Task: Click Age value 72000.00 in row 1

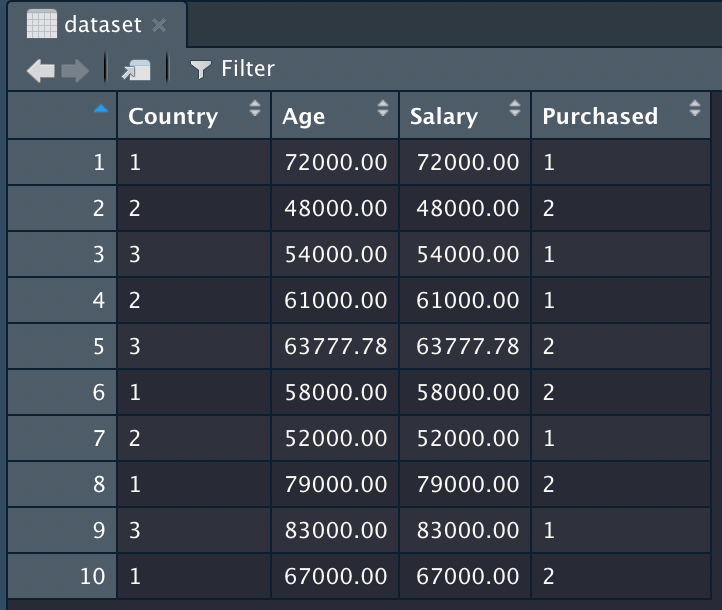Action: [x=336, y=162]
